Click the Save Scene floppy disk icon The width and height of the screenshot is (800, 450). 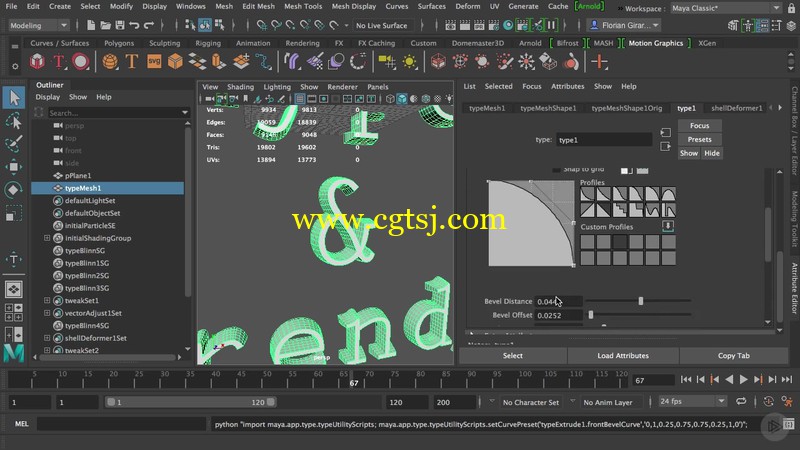[x=120, y=25]
